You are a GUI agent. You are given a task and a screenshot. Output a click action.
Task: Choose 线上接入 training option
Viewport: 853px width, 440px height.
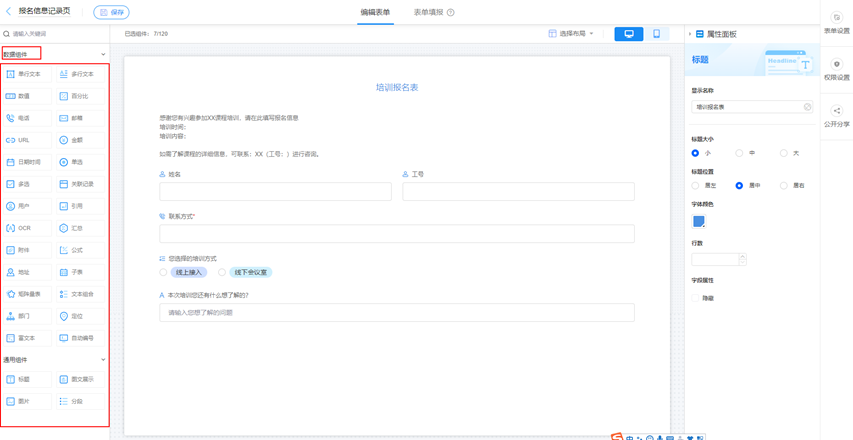163,272
